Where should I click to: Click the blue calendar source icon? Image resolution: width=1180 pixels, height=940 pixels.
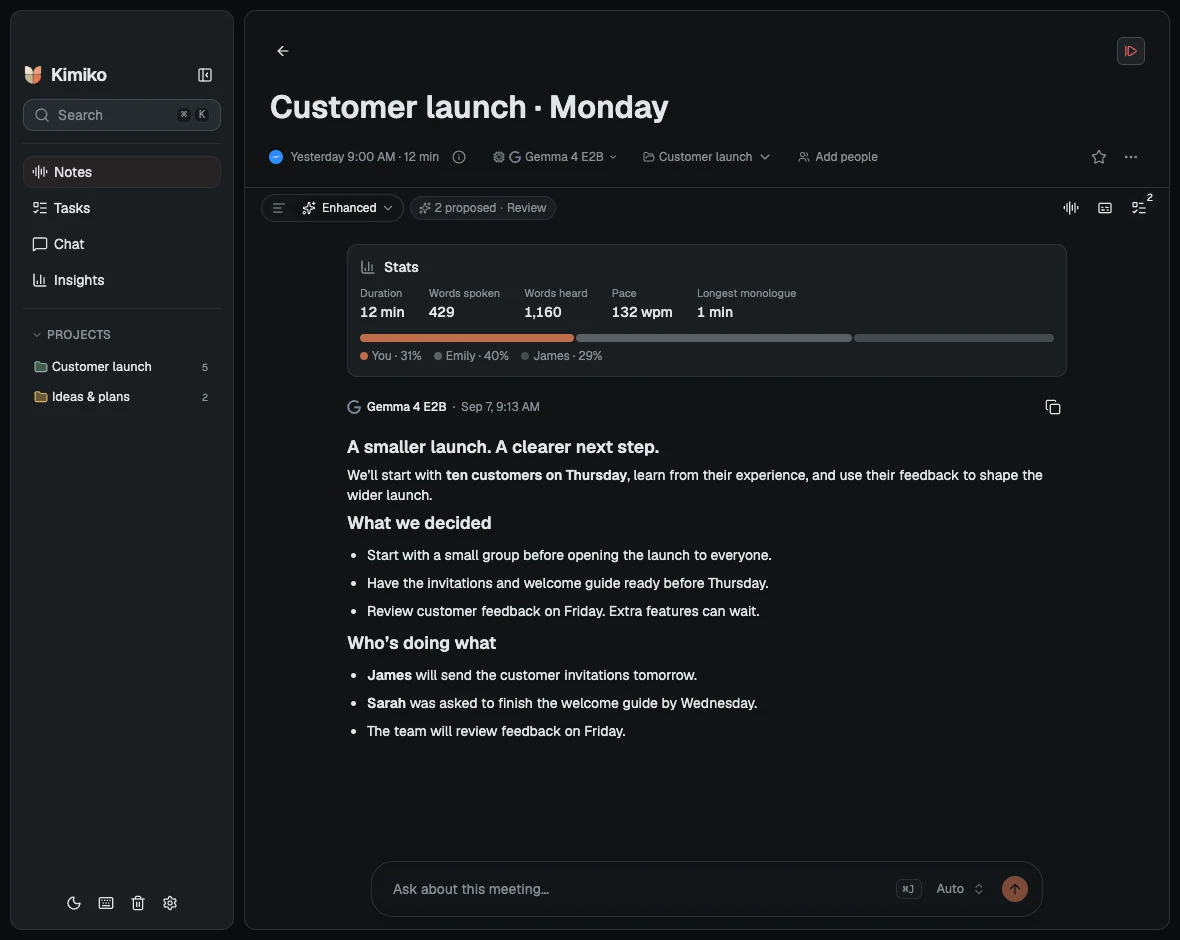276,157
